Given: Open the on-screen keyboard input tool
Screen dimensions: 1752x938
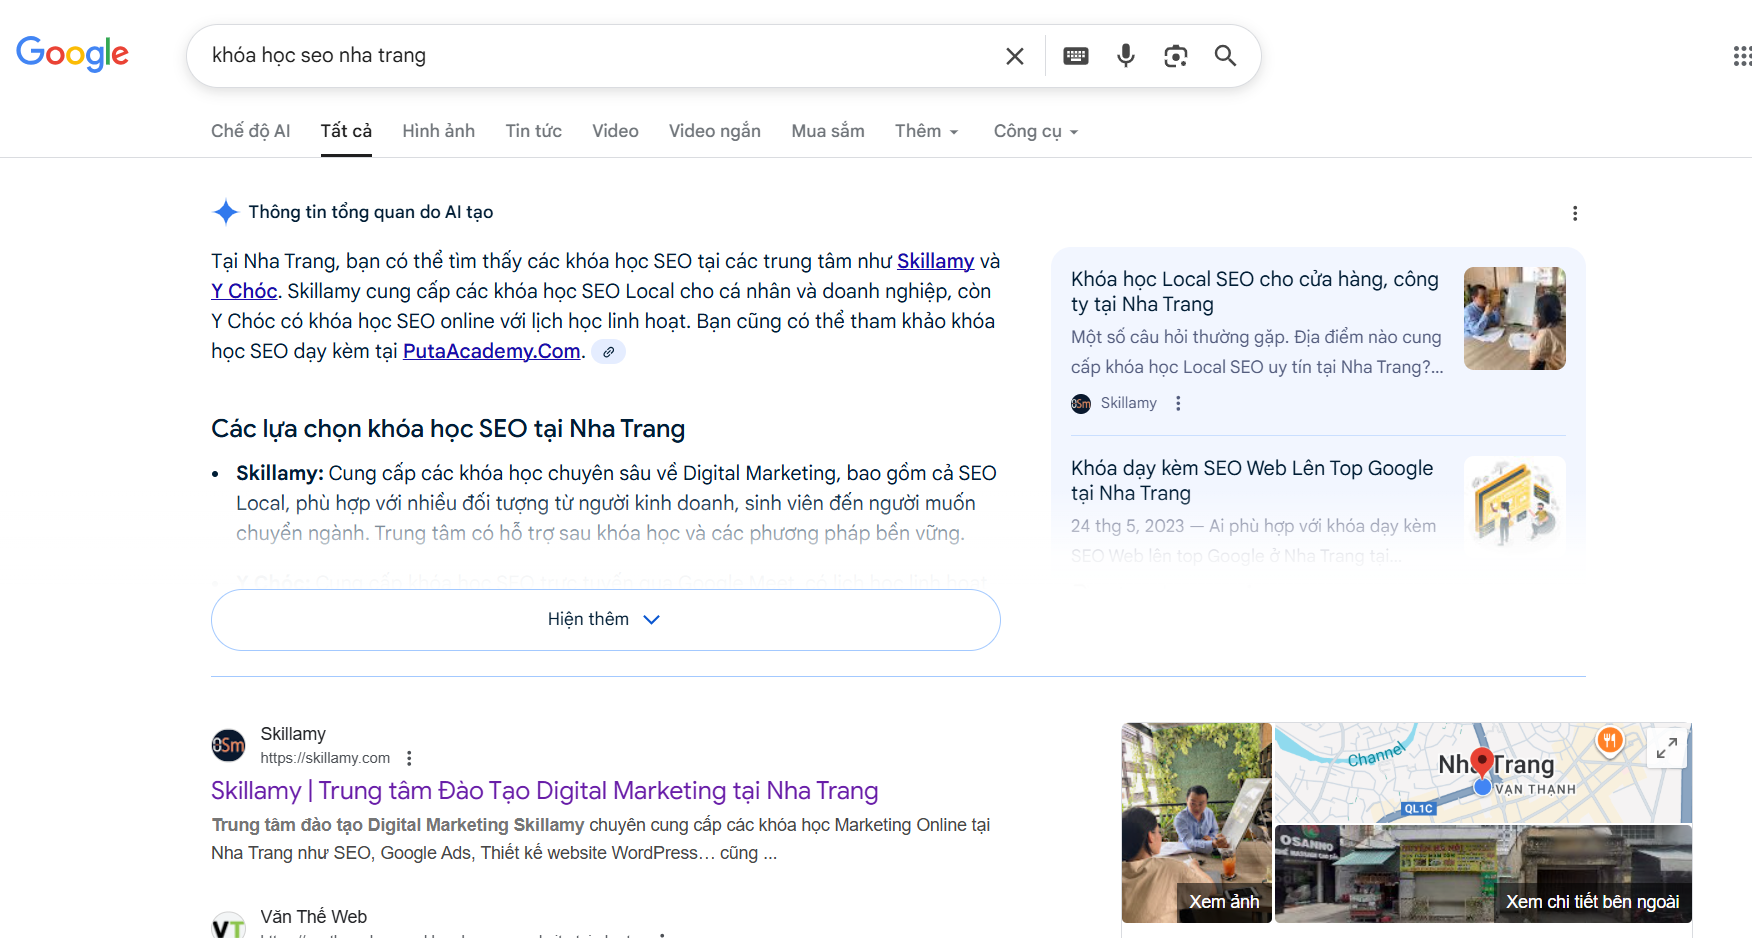Looking at the screenshot, I should click(x=1076, y=56).
